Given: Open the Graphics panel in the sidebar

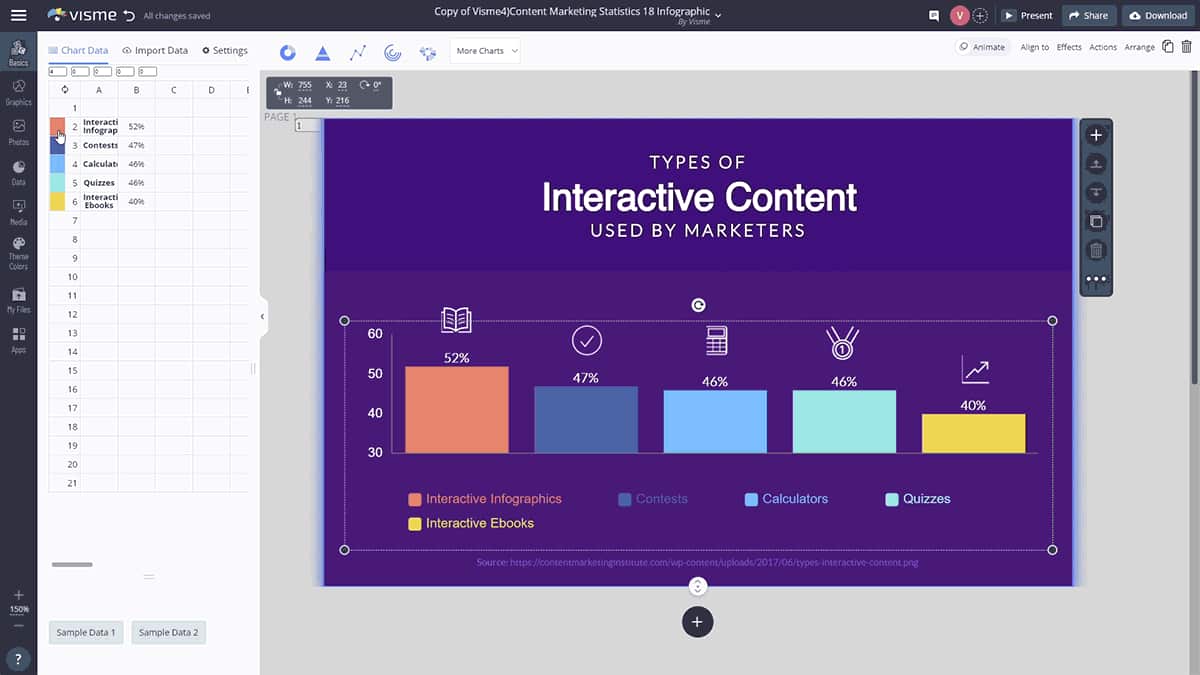Looking at the screenshot, I should (17, 91).
